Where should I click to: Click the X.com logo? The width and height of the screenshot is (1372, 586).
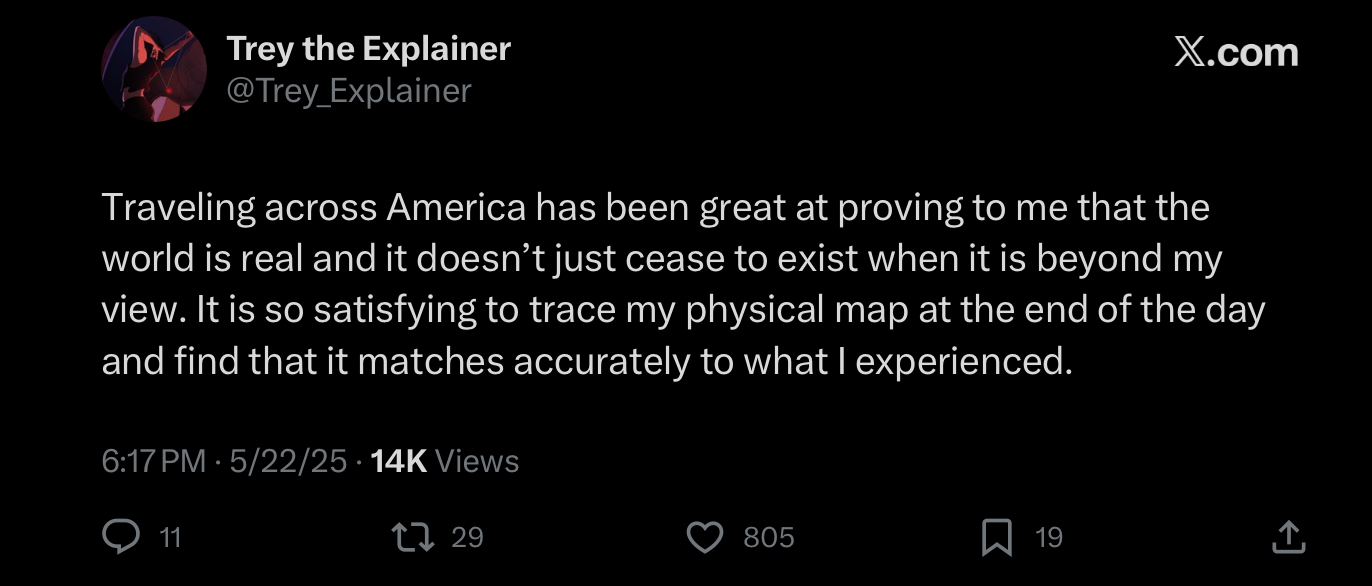click(x=1236, y=52)
